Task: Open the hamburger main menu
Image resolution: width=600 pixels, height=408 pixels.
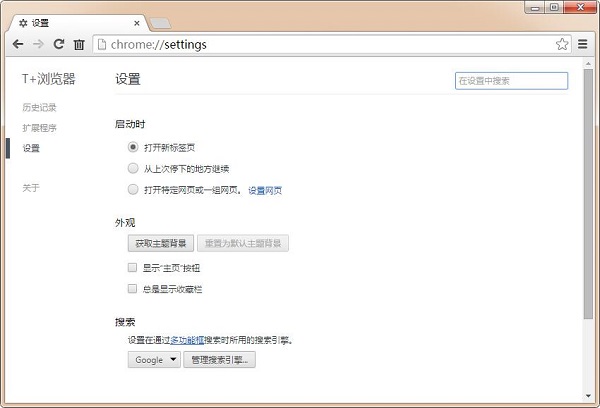Action: pos(582,44)
